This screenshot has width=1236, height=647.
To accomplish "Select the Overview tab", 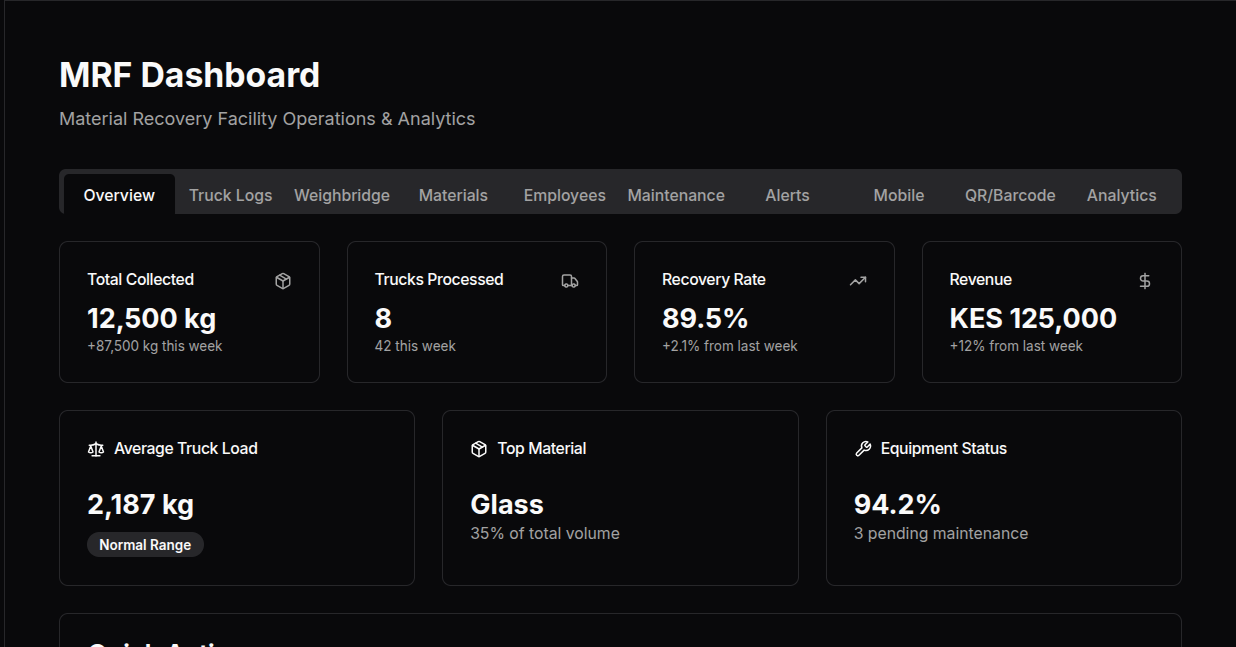I will (119, 195).
